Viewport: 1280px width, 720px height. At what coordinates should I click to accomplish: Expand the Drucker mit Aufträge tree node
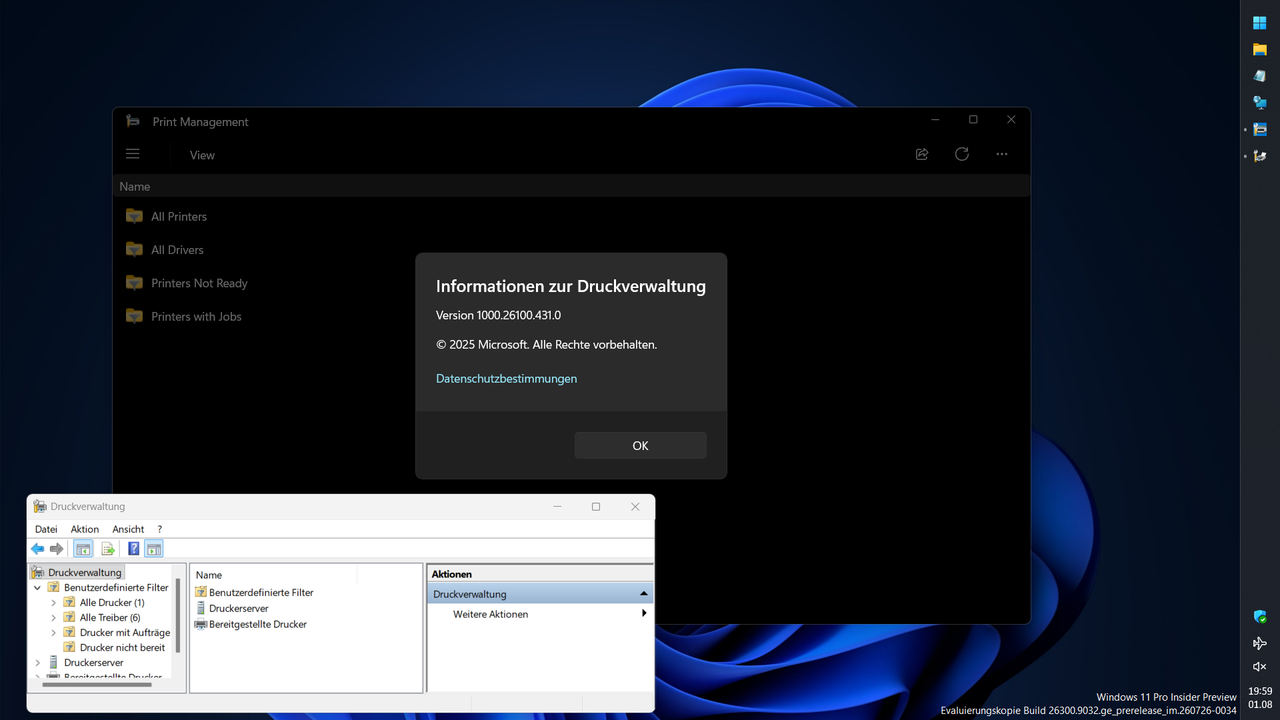54,633
